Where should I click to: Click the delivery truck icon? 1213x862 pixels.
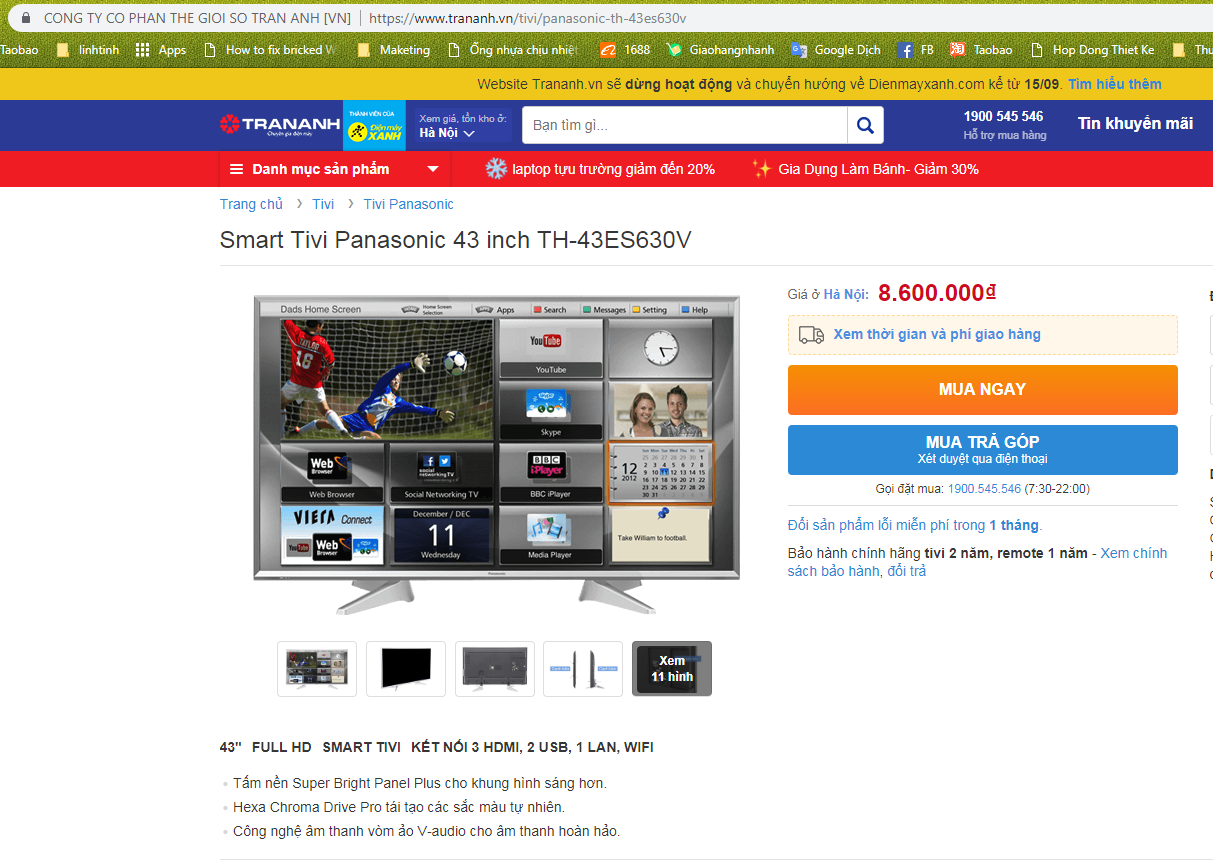812,335
